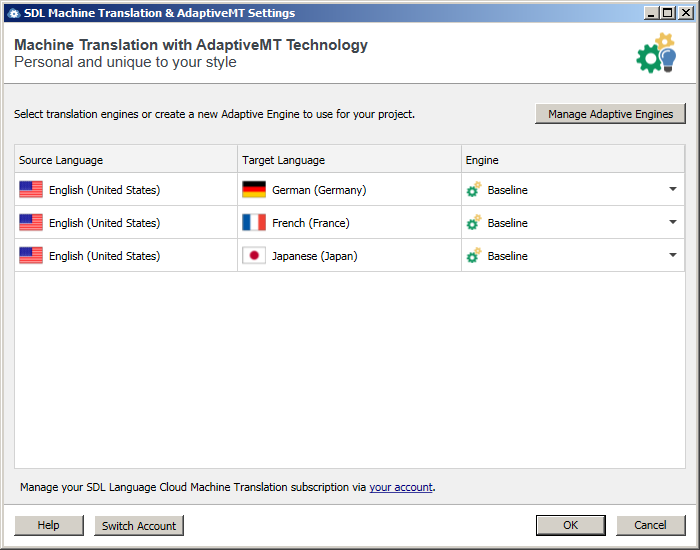Image resolution: width=700 pixels, height=550 pixels.
Task: Open the engine dropdown for French (France)
Action: [673, 222]
